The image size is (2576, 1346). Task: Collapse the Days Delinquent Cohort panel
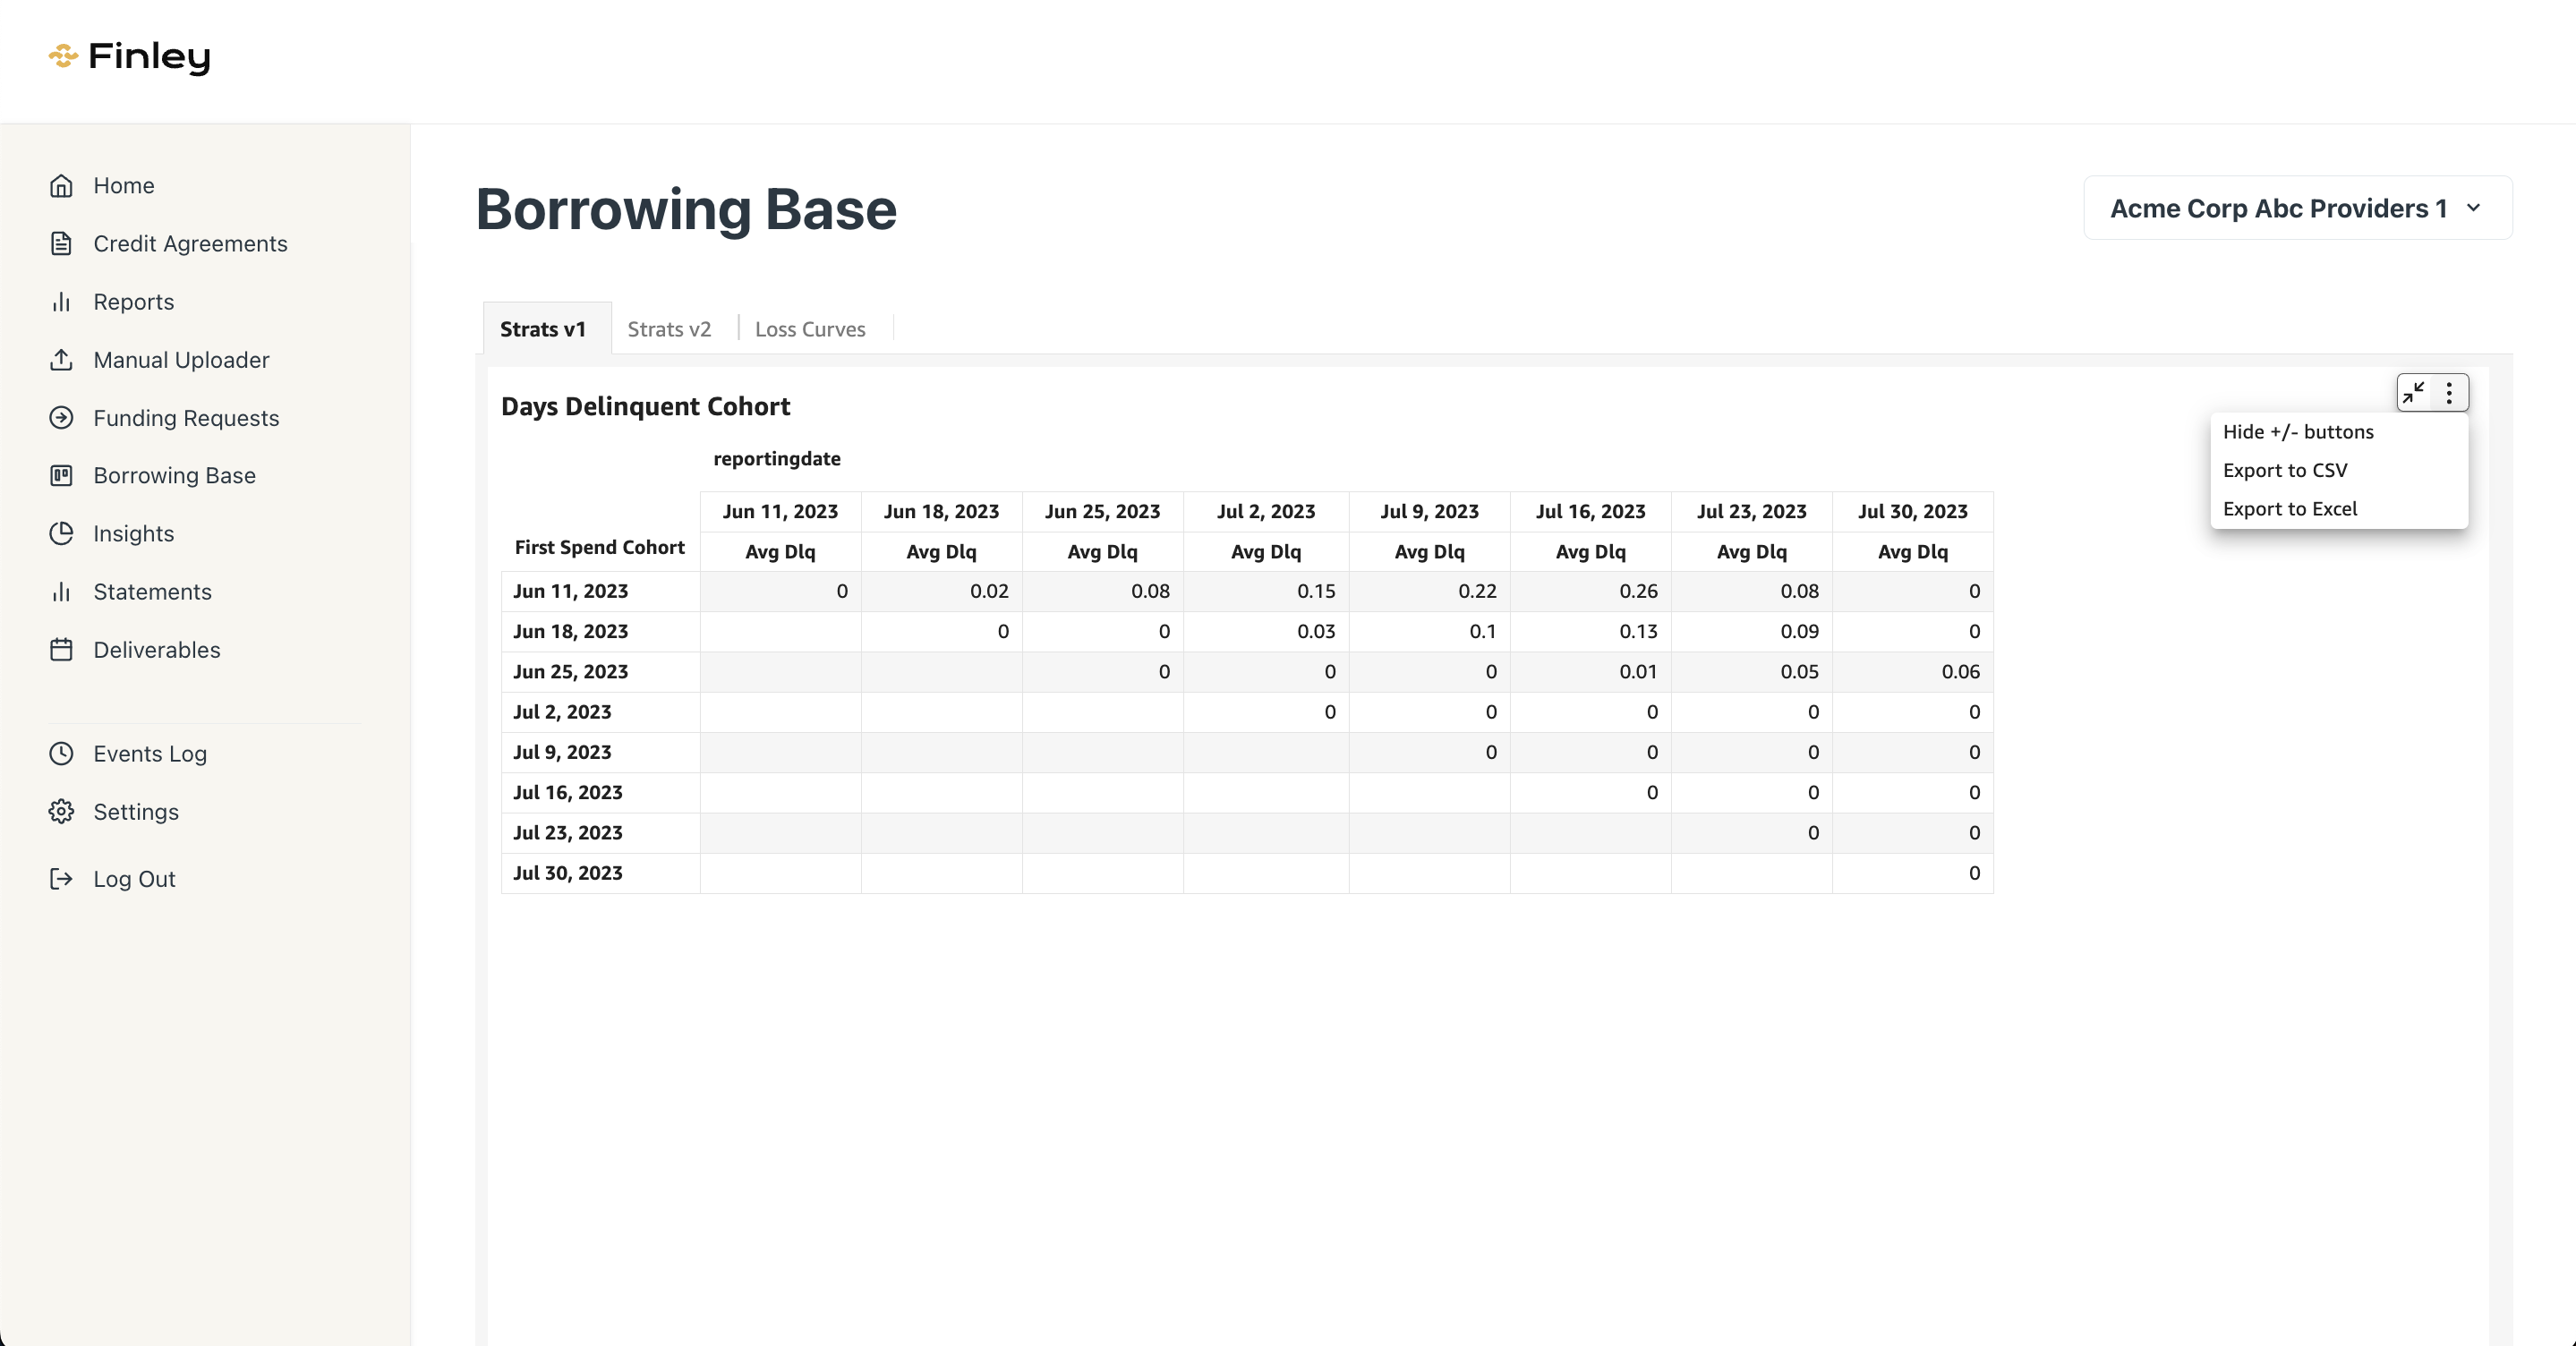(2414, 392)
